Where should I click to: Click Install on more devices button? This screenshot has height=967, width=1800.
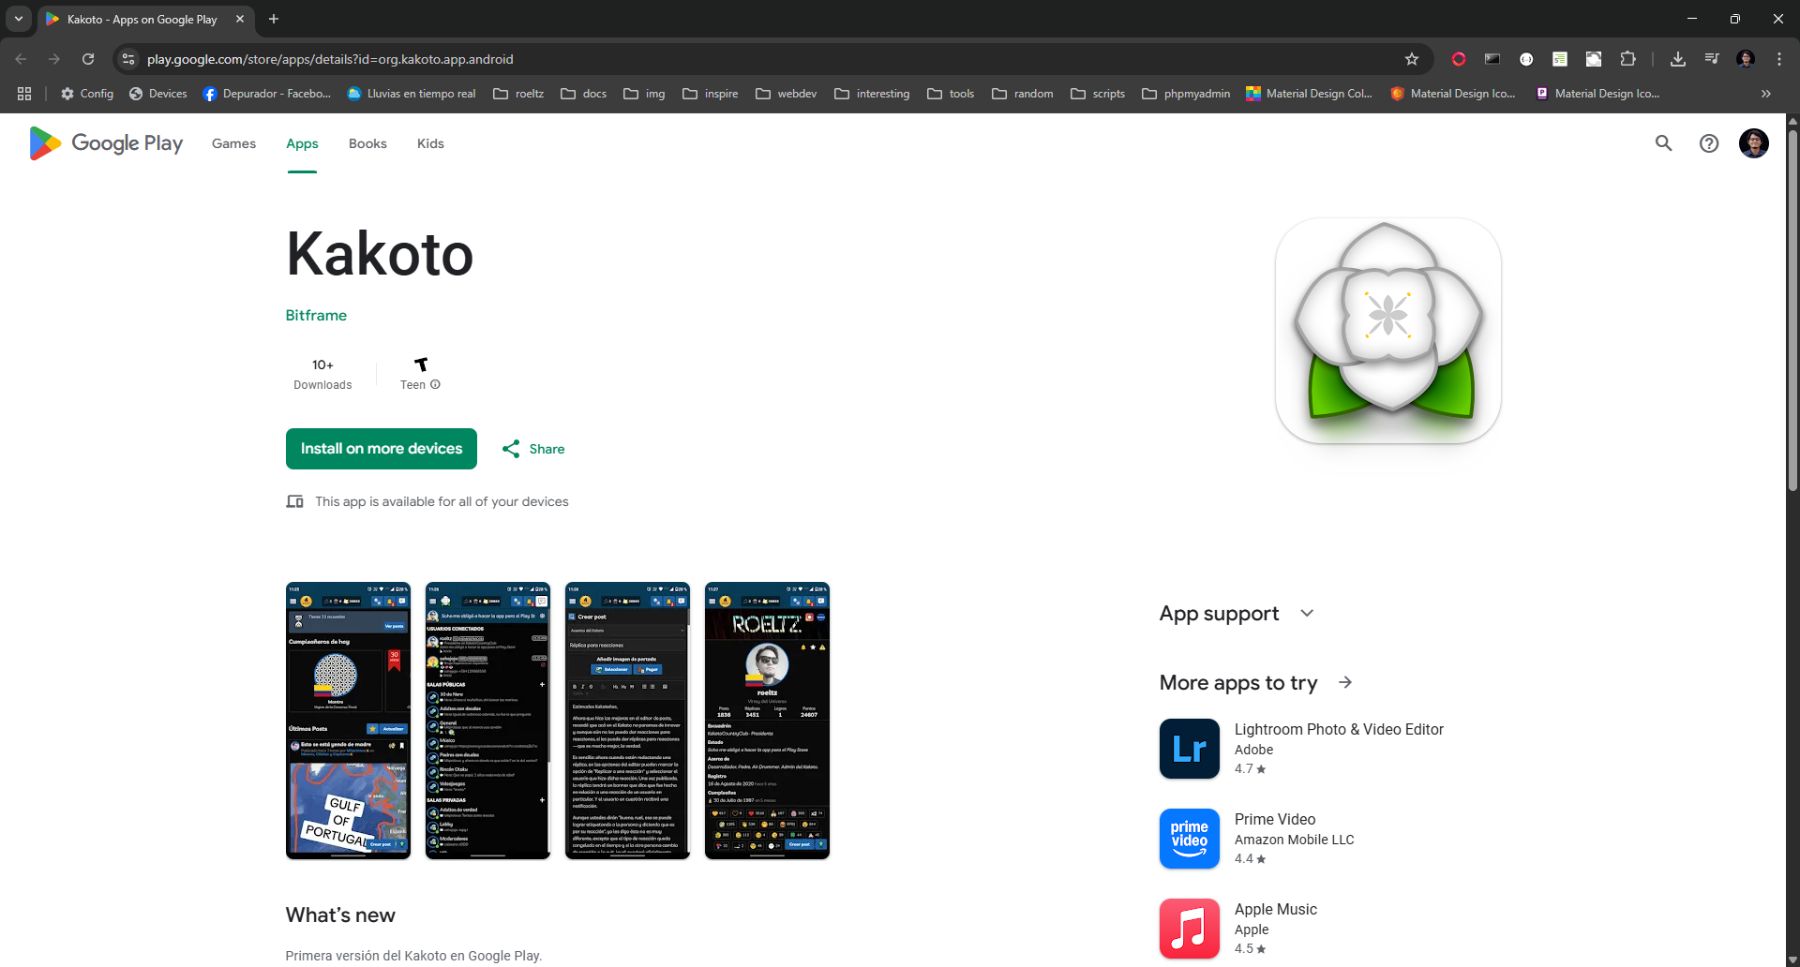pyautogui.click(x=381, y=449)
